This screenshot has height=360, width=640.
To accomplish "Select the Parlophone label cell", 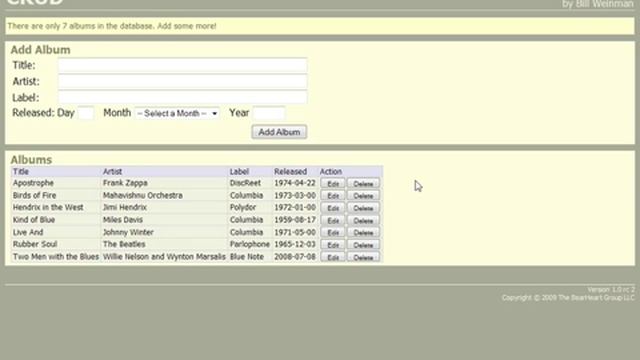I will (x=249, y=244).
